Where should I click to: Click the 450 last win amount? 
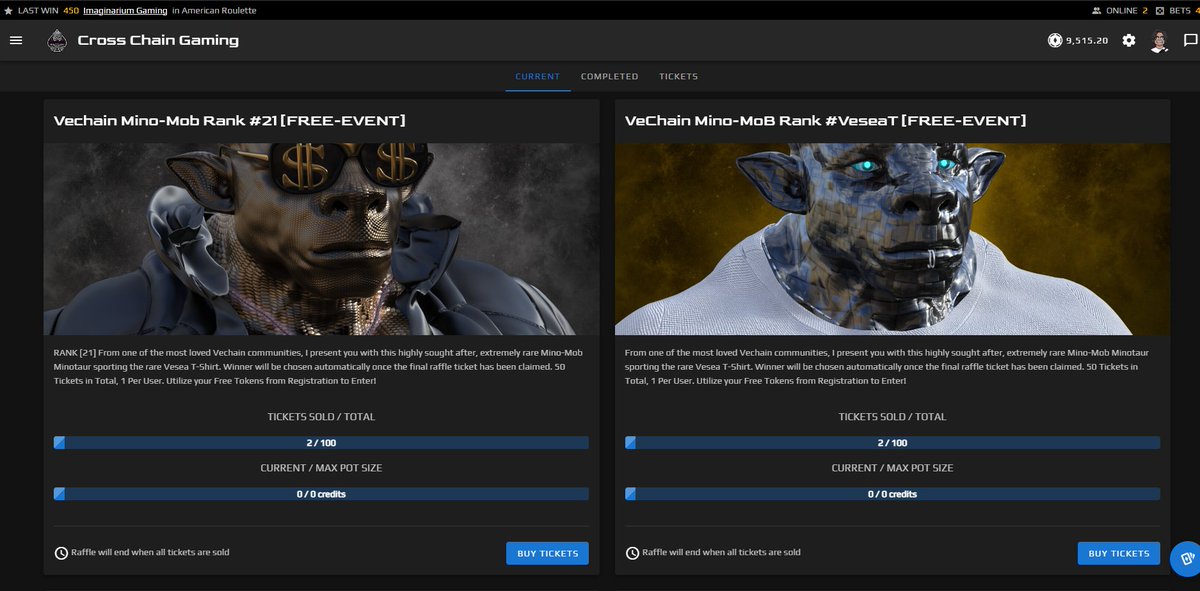click(71, 10)
